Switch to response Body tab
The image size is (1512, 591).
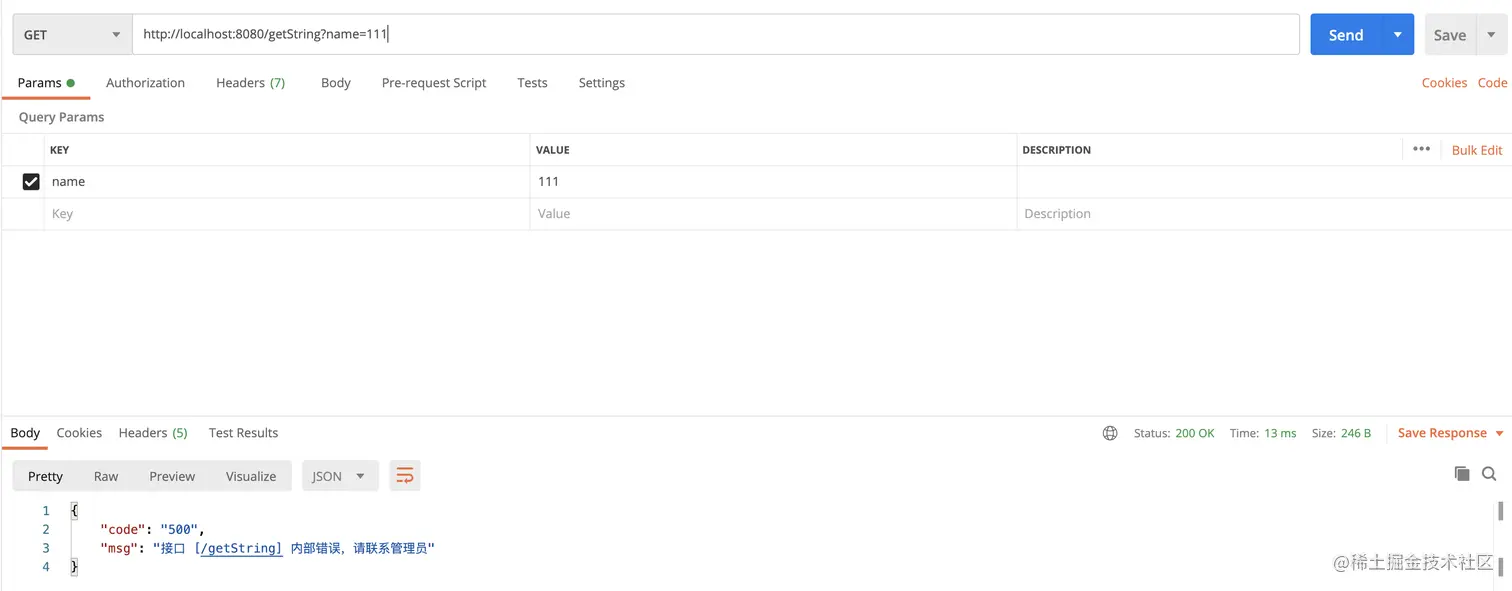point(25,433)
